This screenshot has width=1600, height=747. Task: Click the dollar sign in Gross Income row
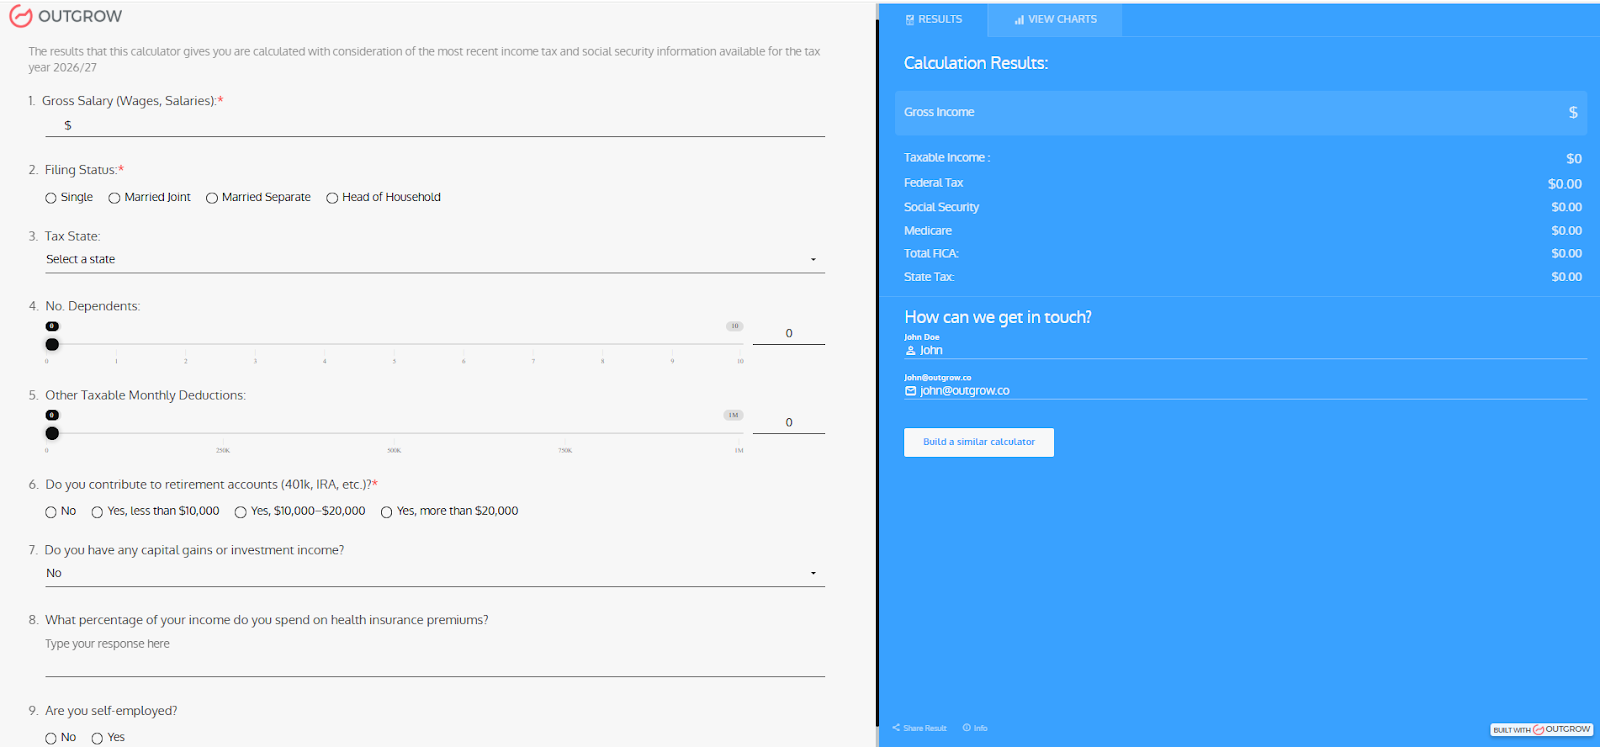1573,113
